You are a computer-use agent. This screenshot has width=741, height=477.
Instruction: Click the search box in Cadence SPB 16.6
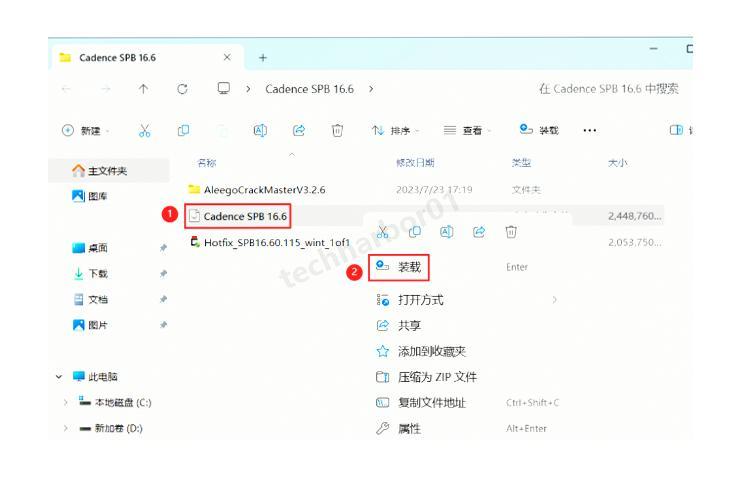tap(608, 89)
